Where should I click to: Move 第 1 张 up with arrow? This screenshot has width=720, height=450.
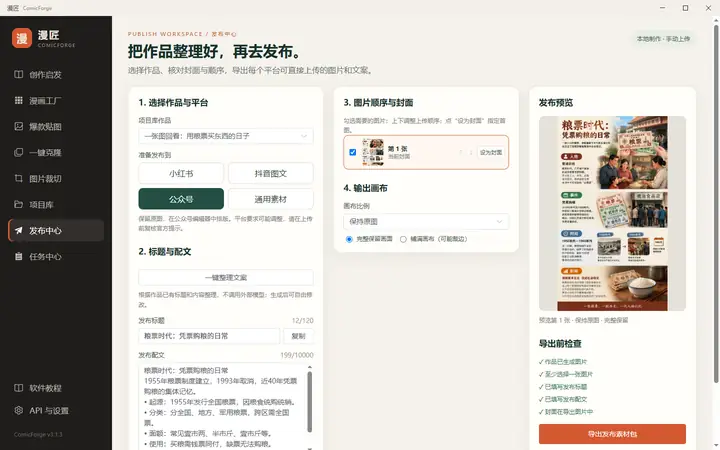coord(461,152)
